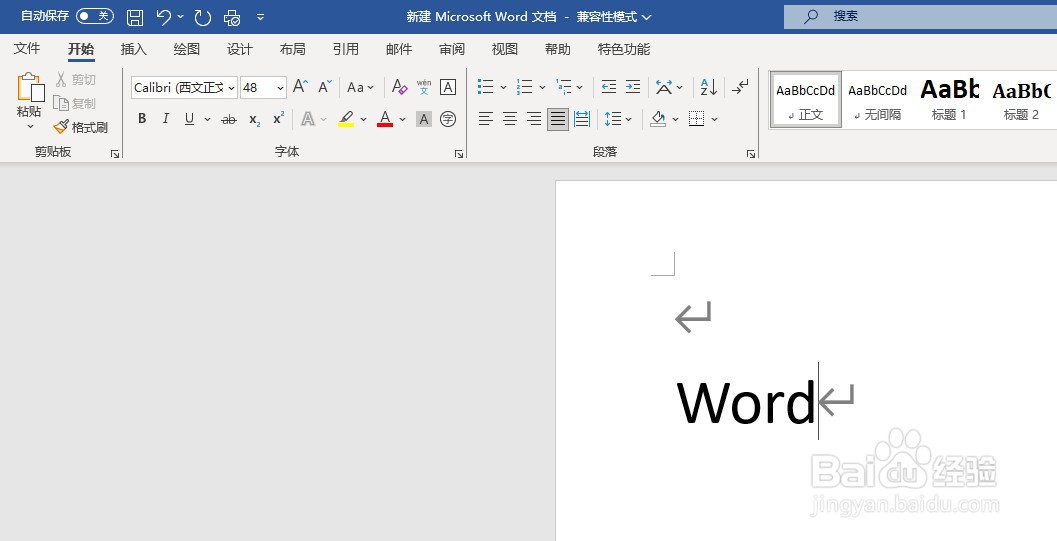Toggle strikethrough formatting

[229, 119]
